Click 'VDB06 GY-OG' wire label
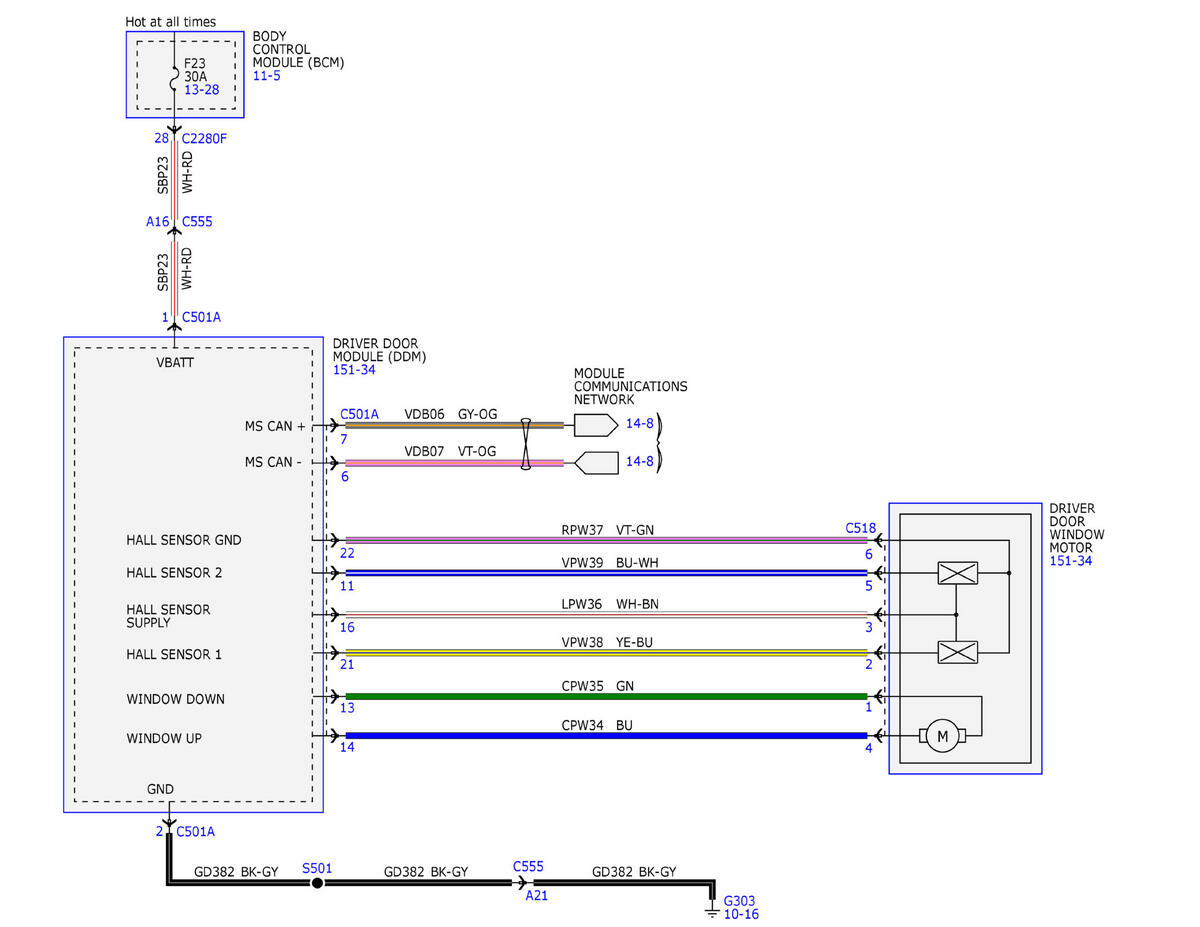This screenshot has height=927, width=1200. 451,413
